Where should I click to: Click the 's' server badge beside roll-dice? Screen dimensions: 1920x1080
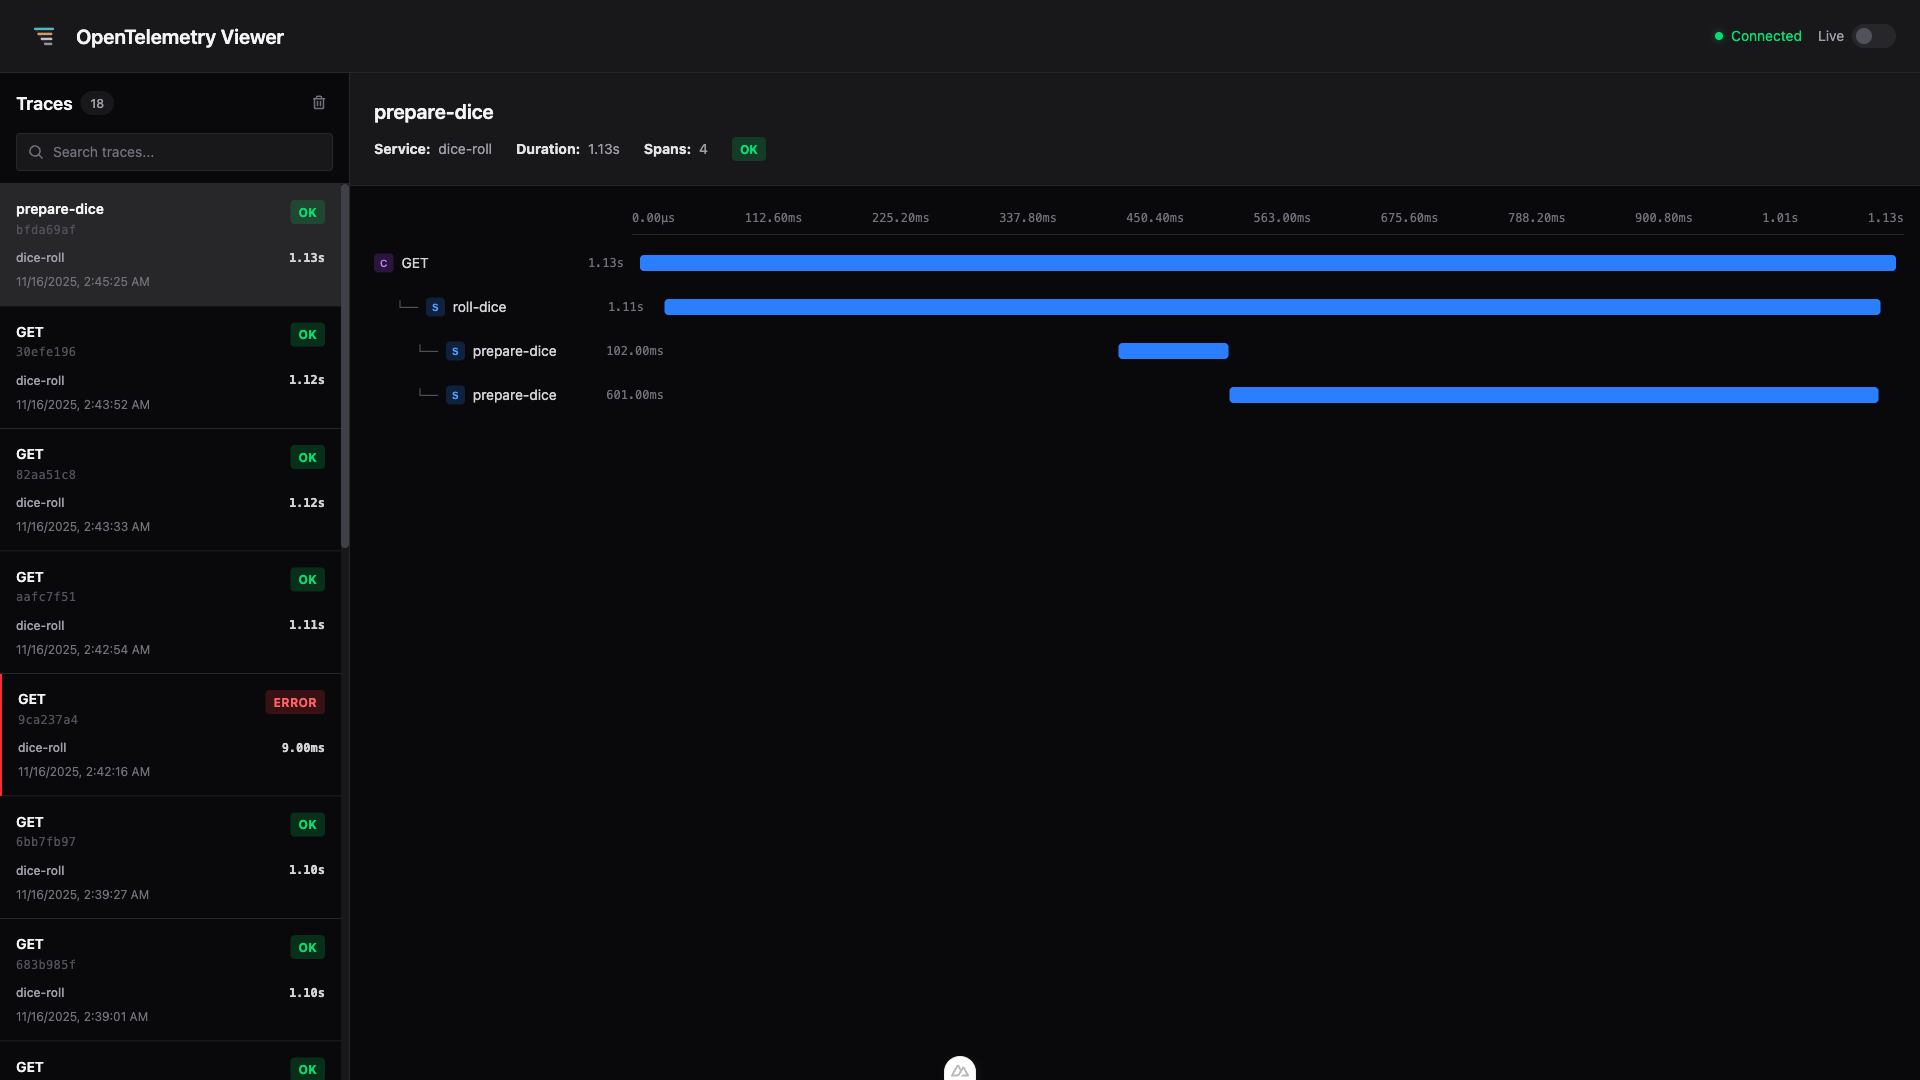pos(435,307)
